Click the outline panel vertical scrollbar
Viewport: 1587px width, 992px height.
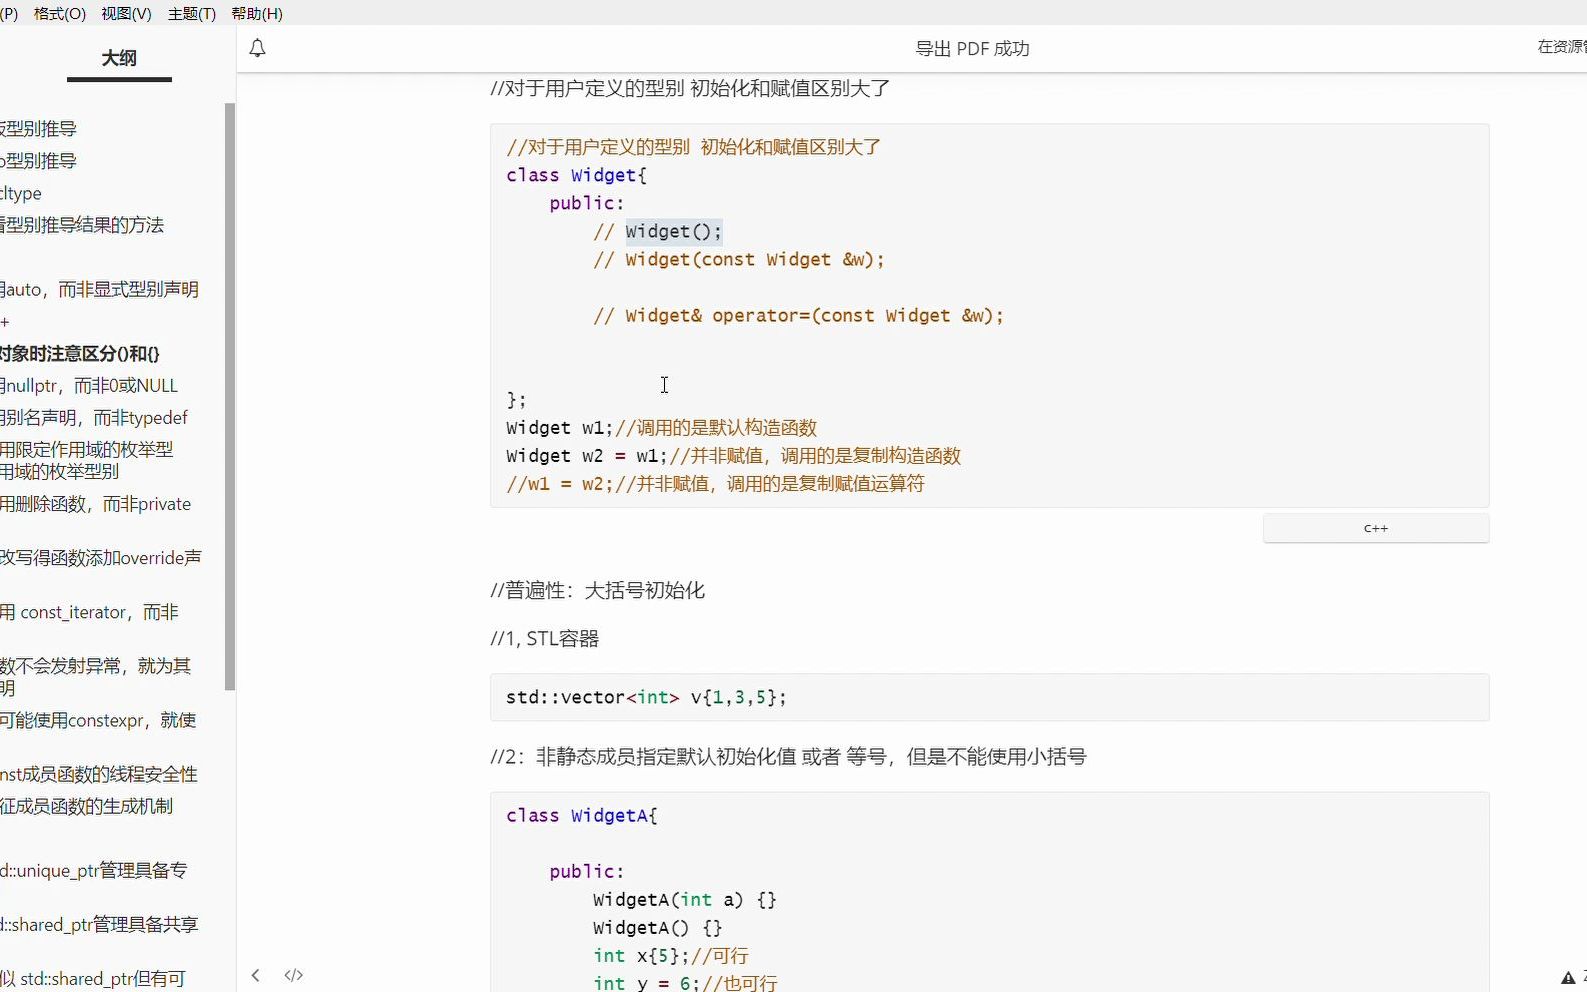click(x=230, y=396)
